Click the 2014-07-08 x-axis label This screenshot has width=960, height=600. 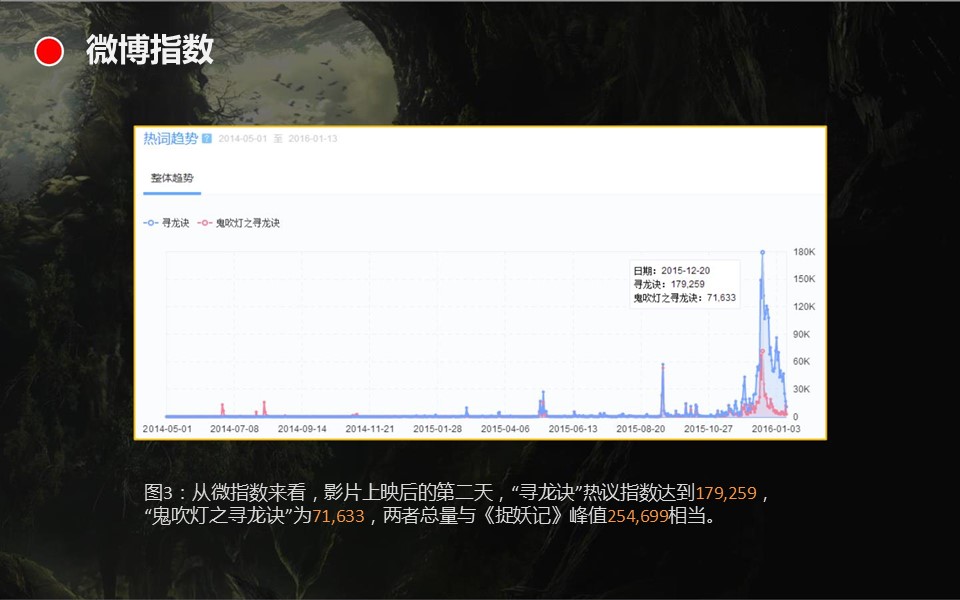tap(234, 429)
